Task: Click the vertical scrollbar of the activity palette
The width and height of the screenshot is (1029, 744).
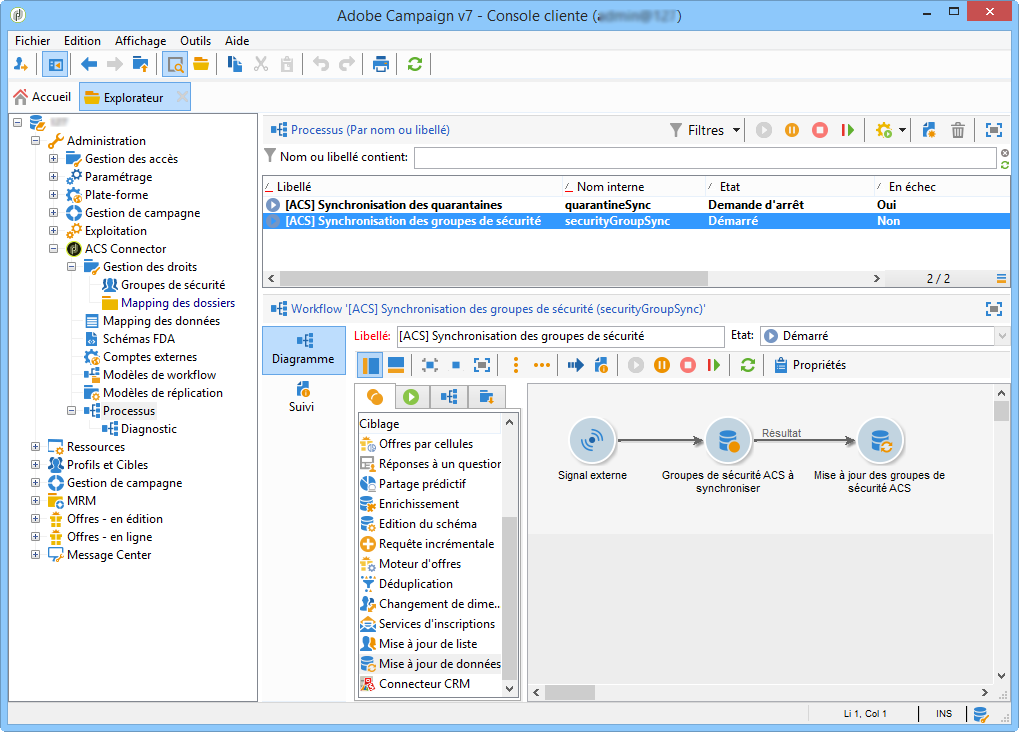Action: point(509,598)
